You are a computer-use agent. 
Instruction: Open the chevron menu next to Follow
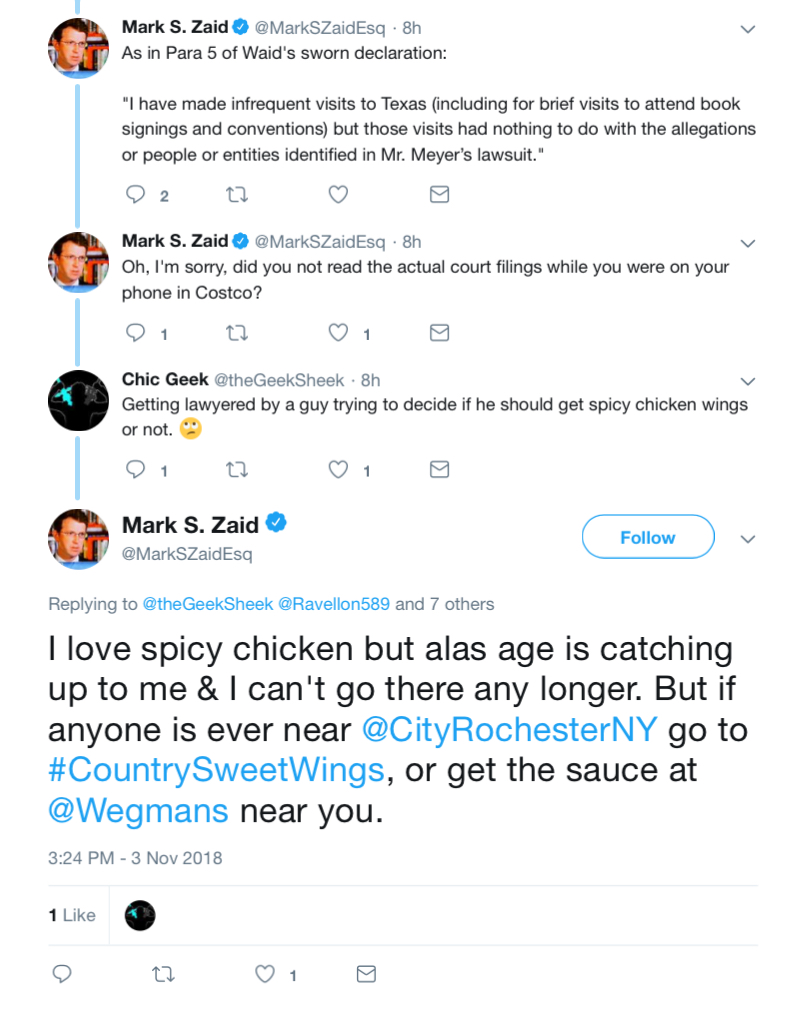[x=748, y=539]
